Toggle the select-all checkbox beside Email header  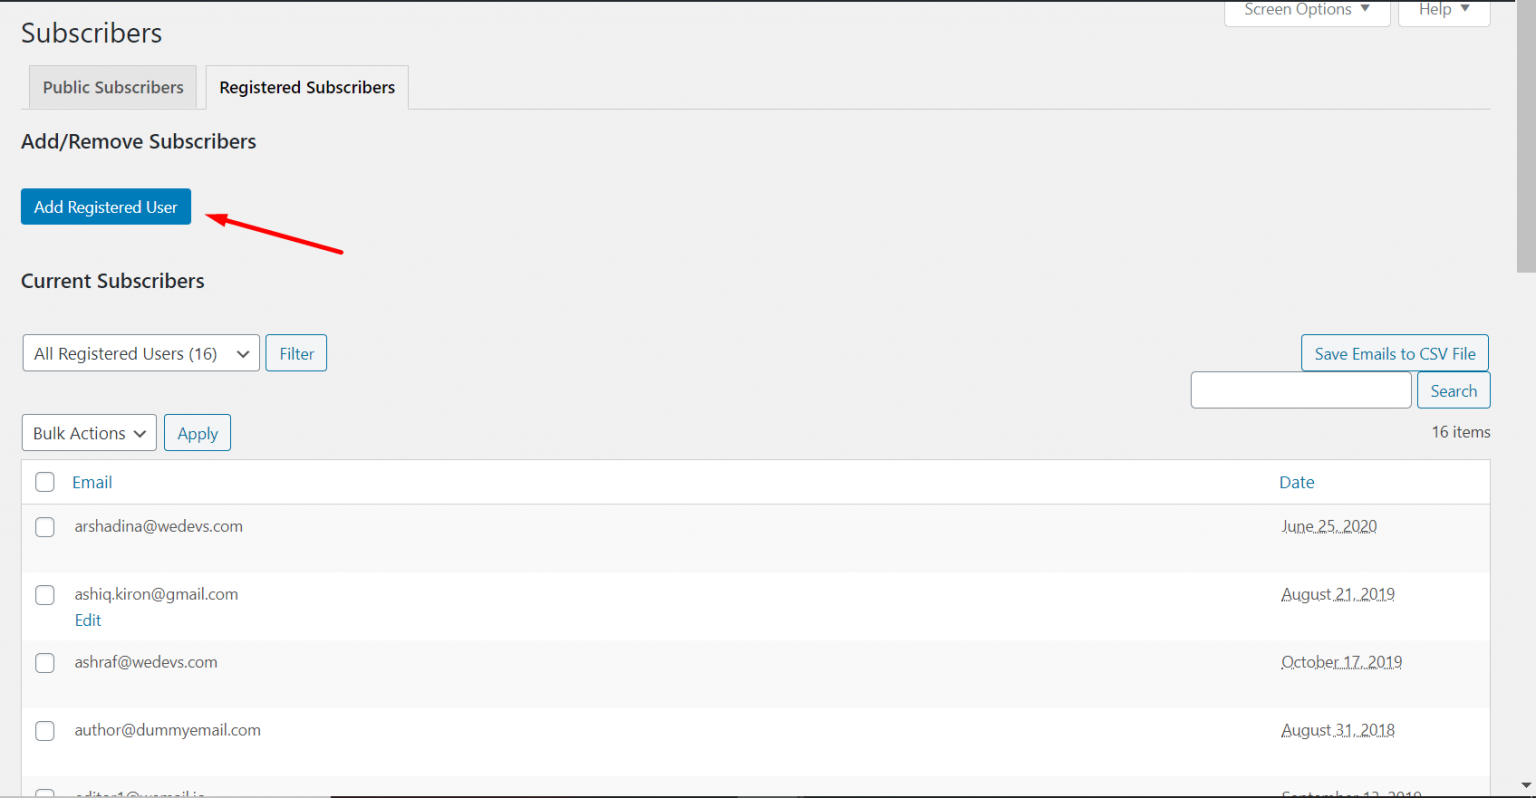[45, 482]
